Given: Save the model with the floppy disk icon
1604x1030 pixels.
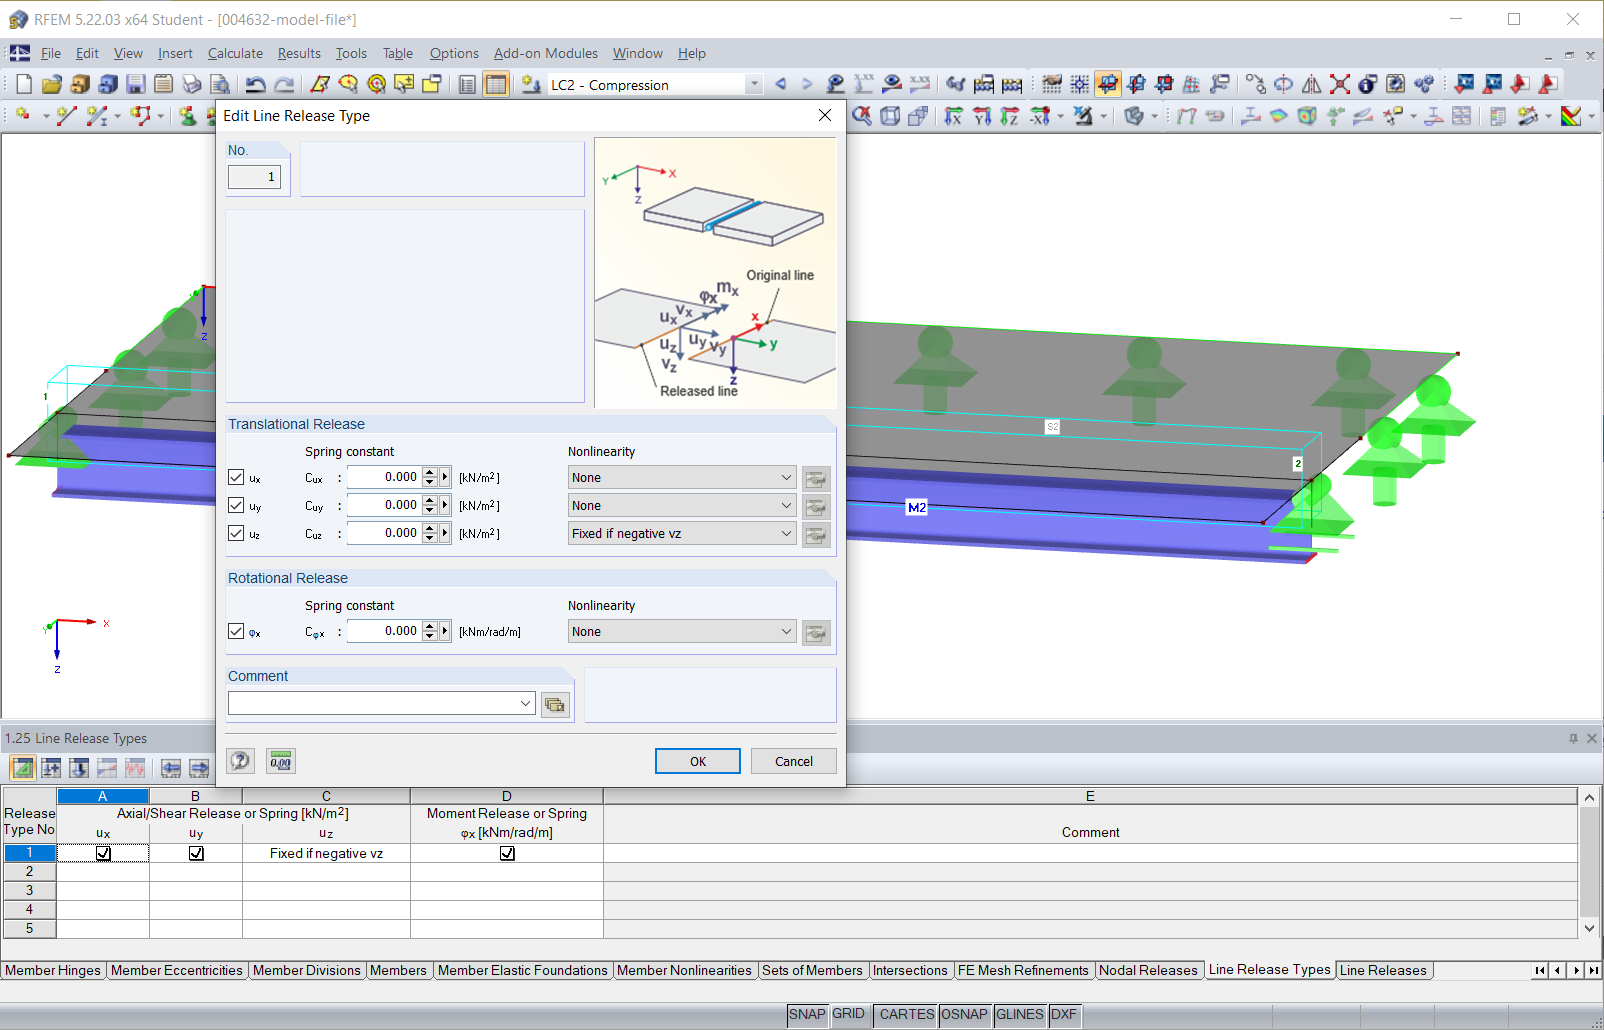Looking at the screenshot, I should pyautogui.click(x=136, y=85).
